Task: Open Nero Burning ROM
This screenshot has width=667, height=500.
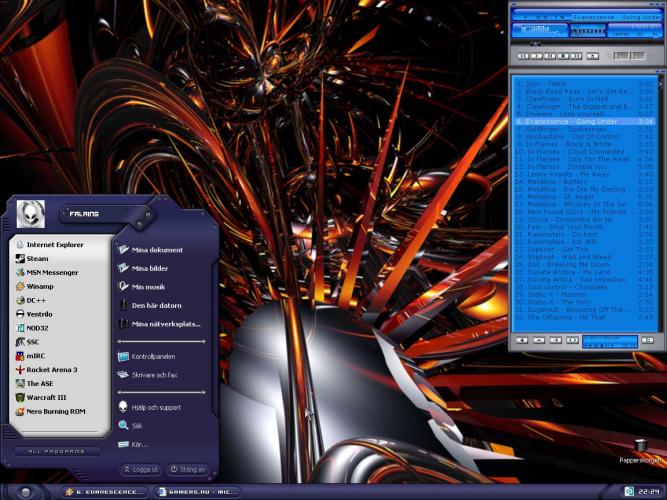Action: point(55,411)
